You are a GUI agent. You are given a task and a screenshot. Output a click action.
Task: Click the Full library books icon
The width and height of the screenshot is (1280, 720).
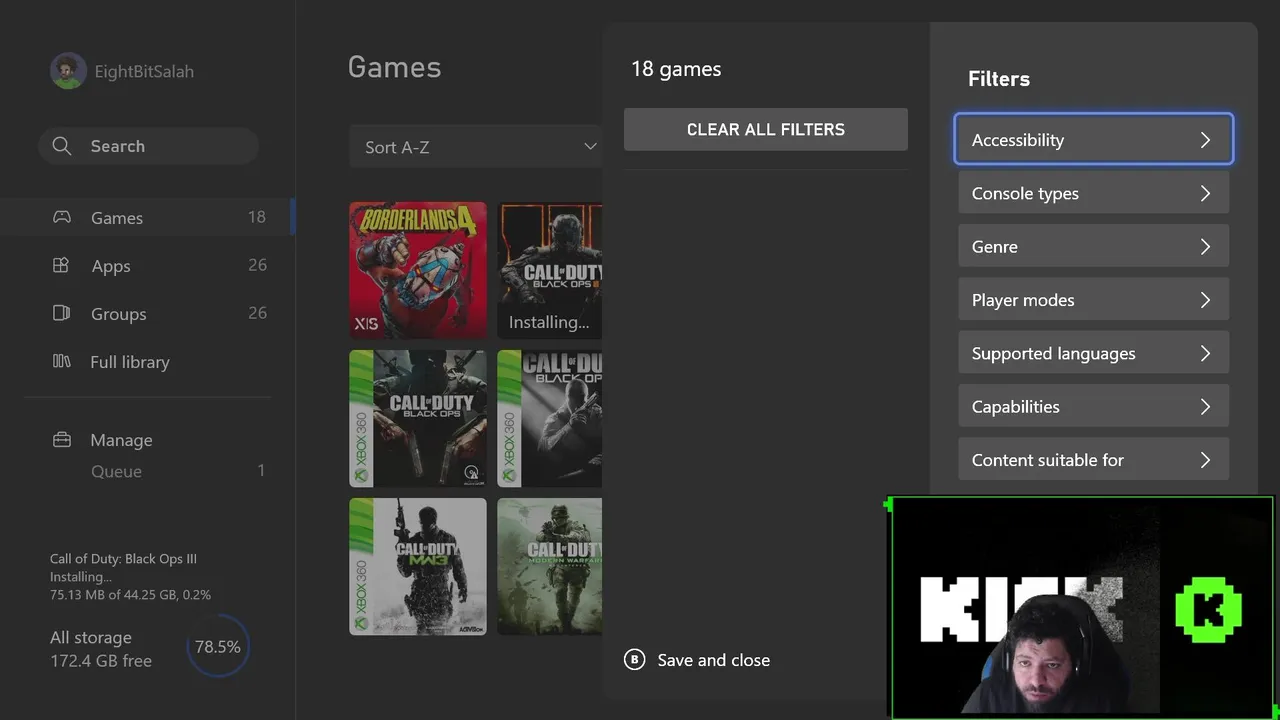tap(61, 361)
